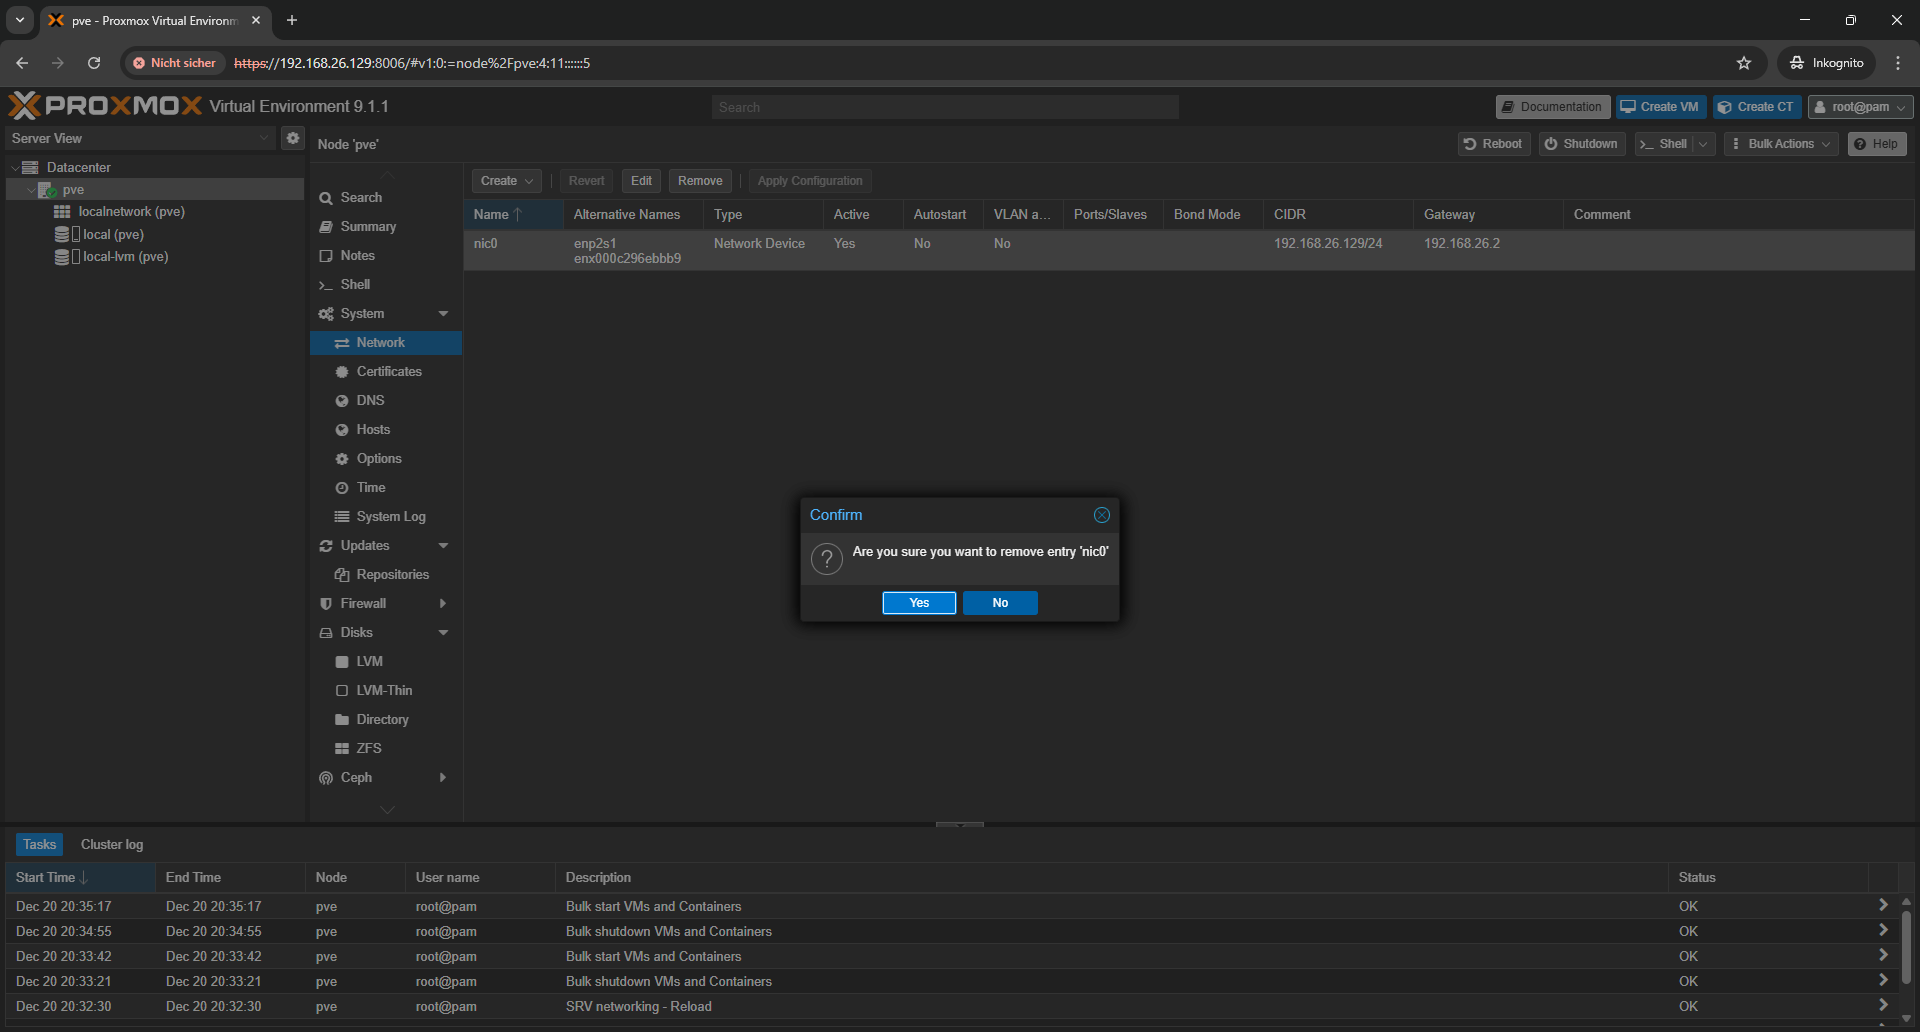This screenshot has height=1032, width=1920.
Task: Click No in the Confirm dialog
Action: click(x=1000, y=603)
